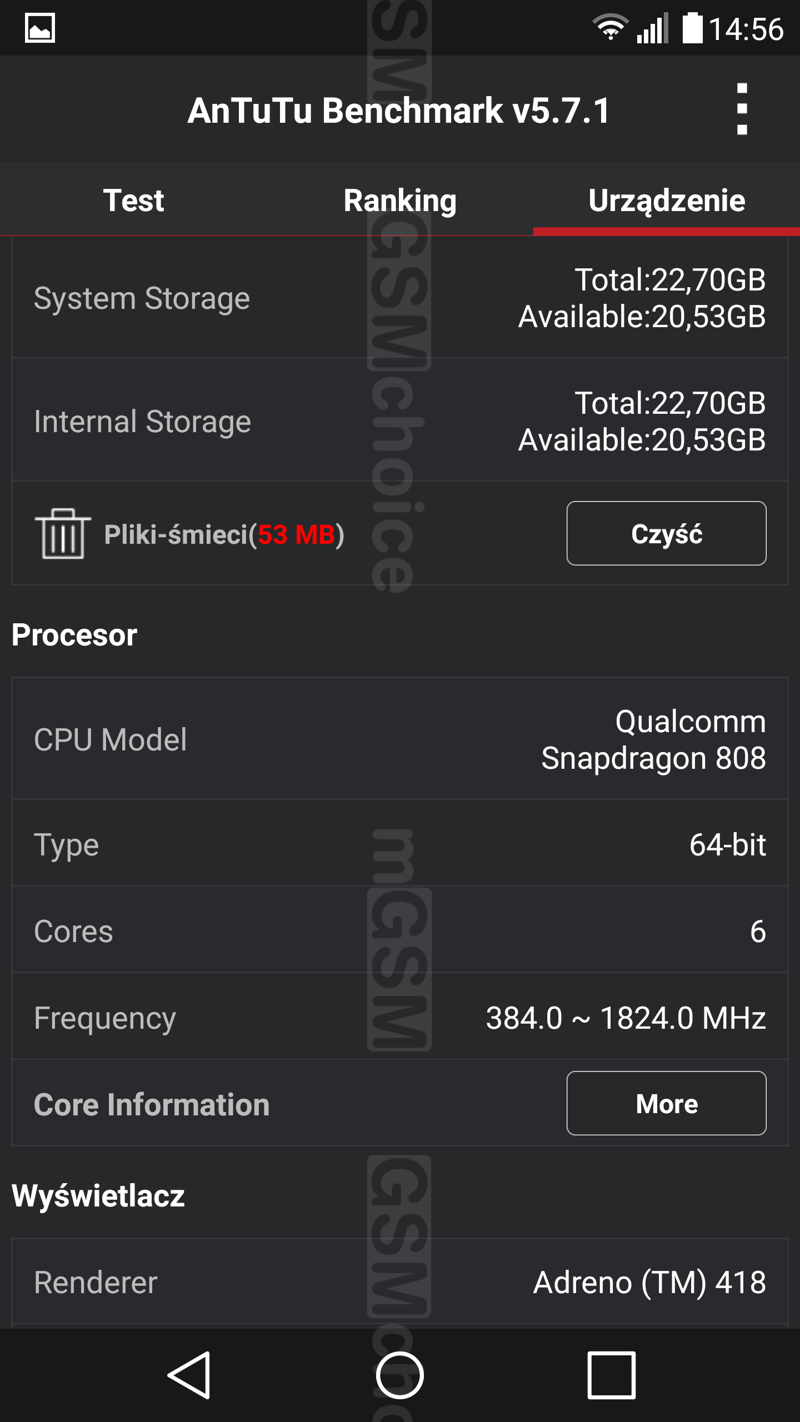Tap the Android back navigation icon
Viewport: 800px width, 1422px height.
189,1375
